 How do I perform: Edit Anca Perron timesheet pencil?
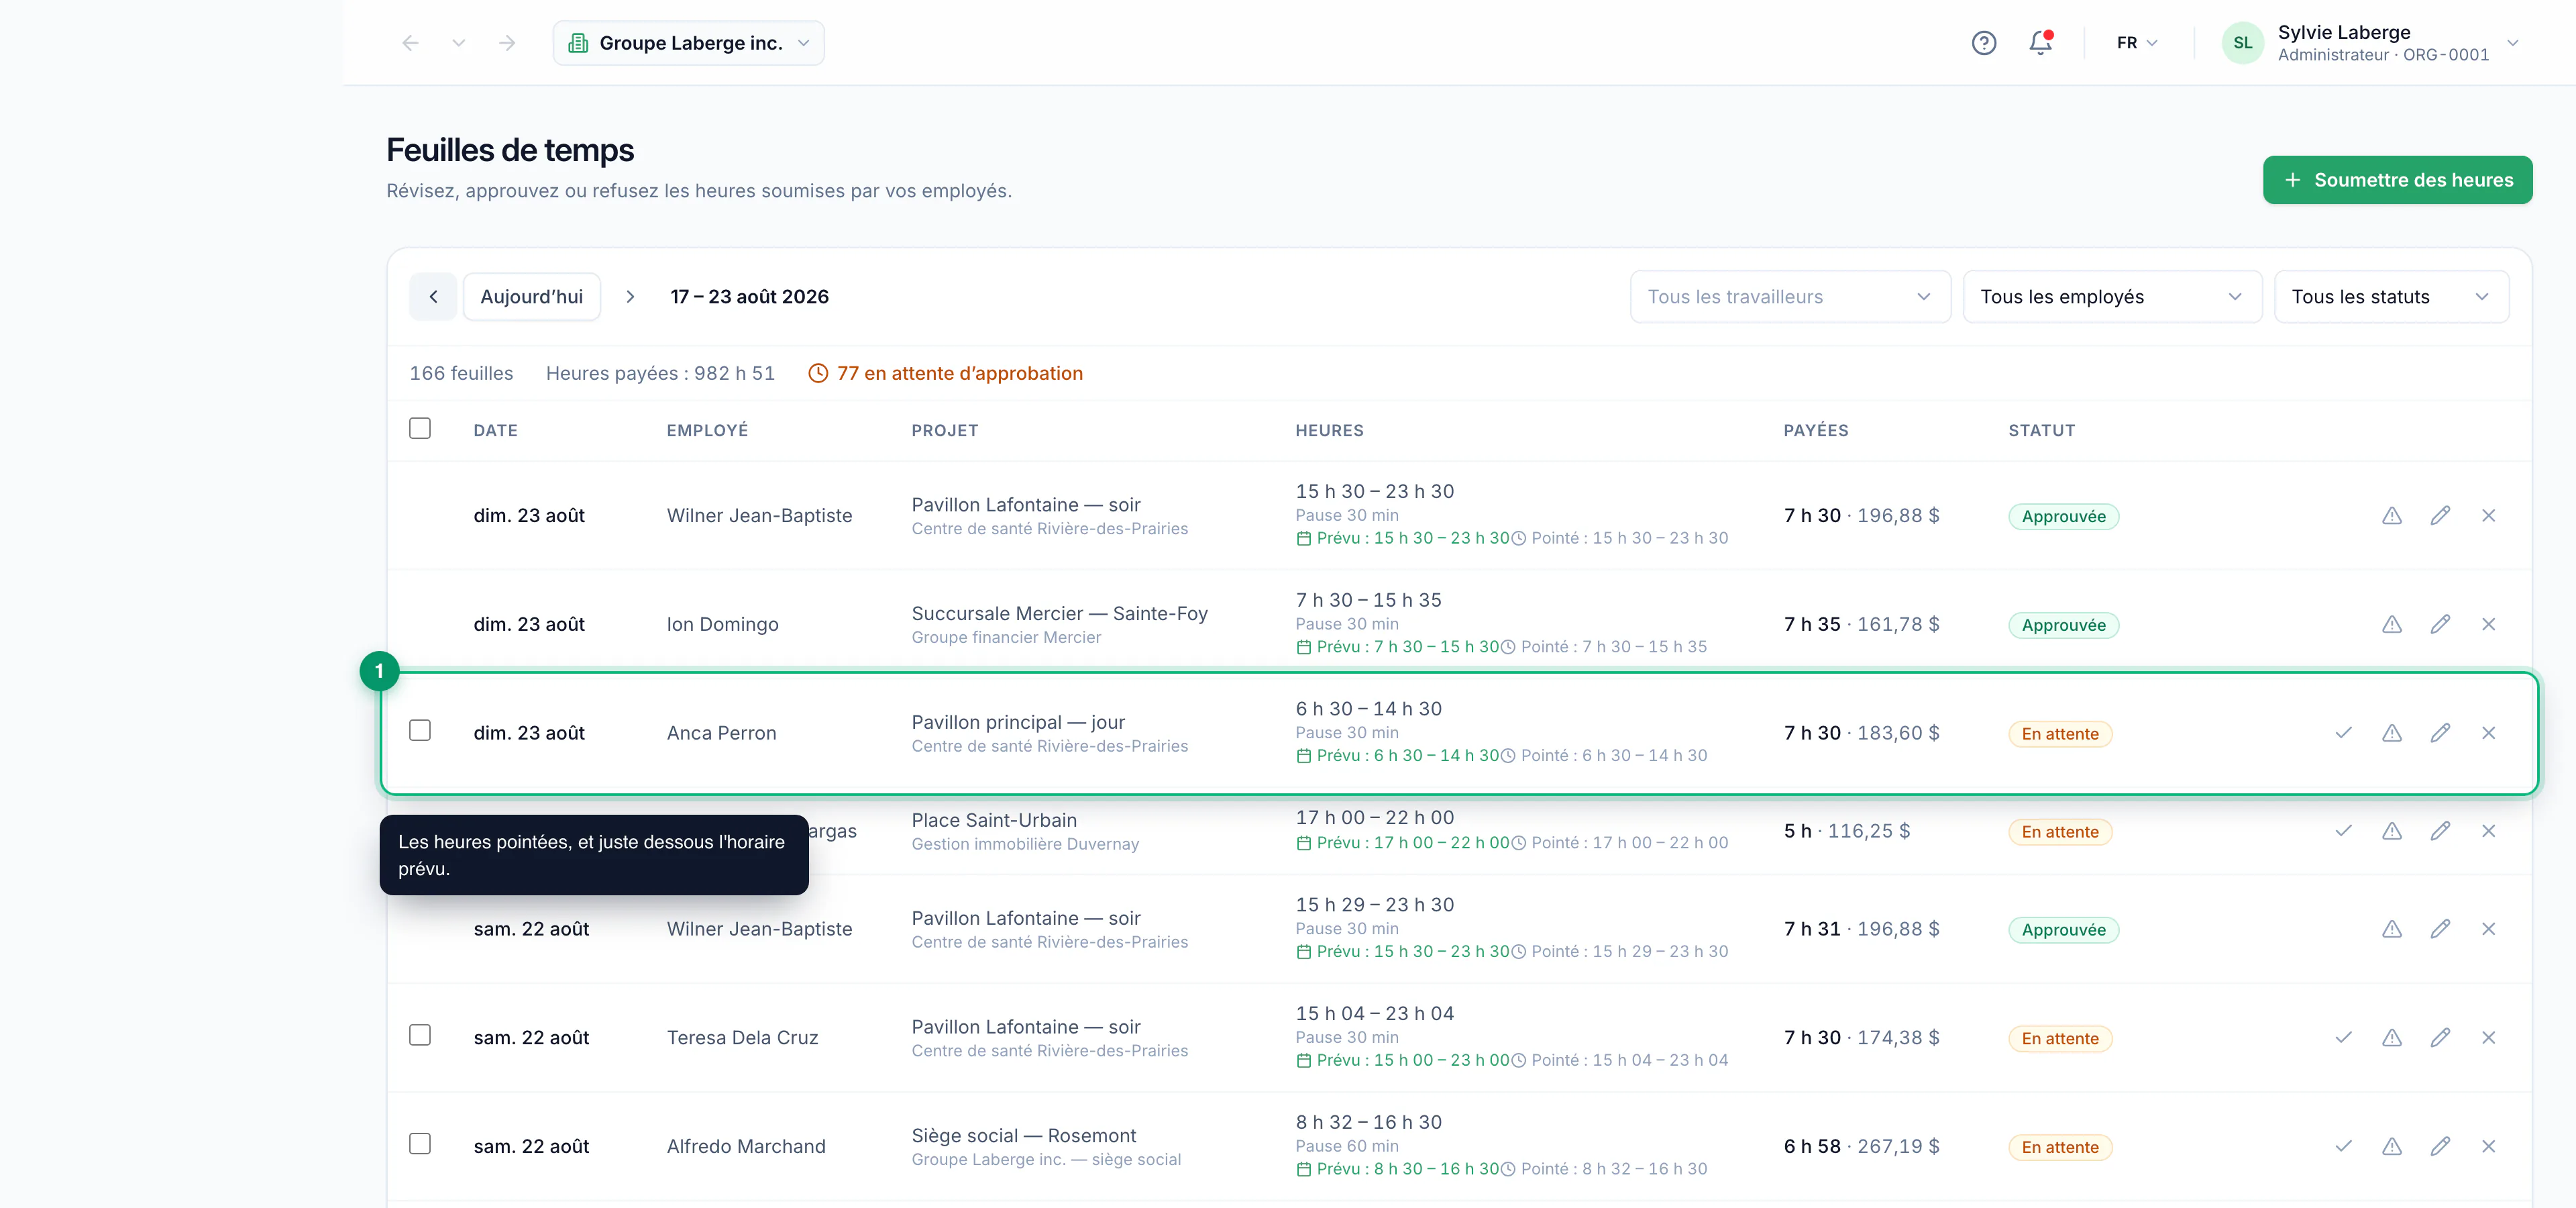click(x=2440, y=733)
